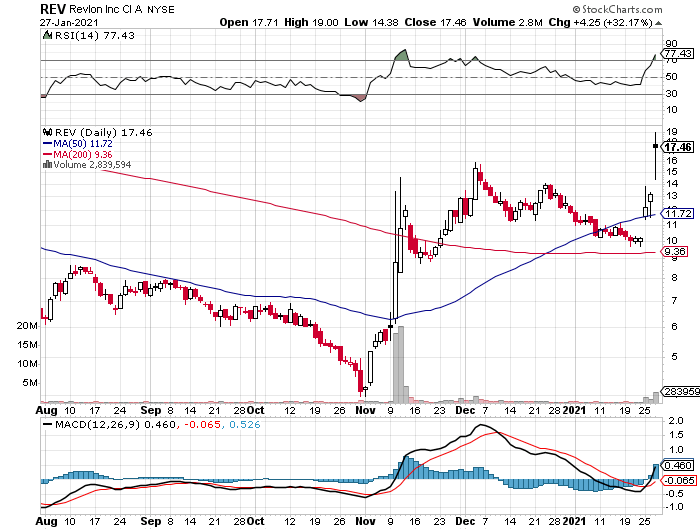
Task: Click the MACD 2.0 axis label
Action: 676,421
